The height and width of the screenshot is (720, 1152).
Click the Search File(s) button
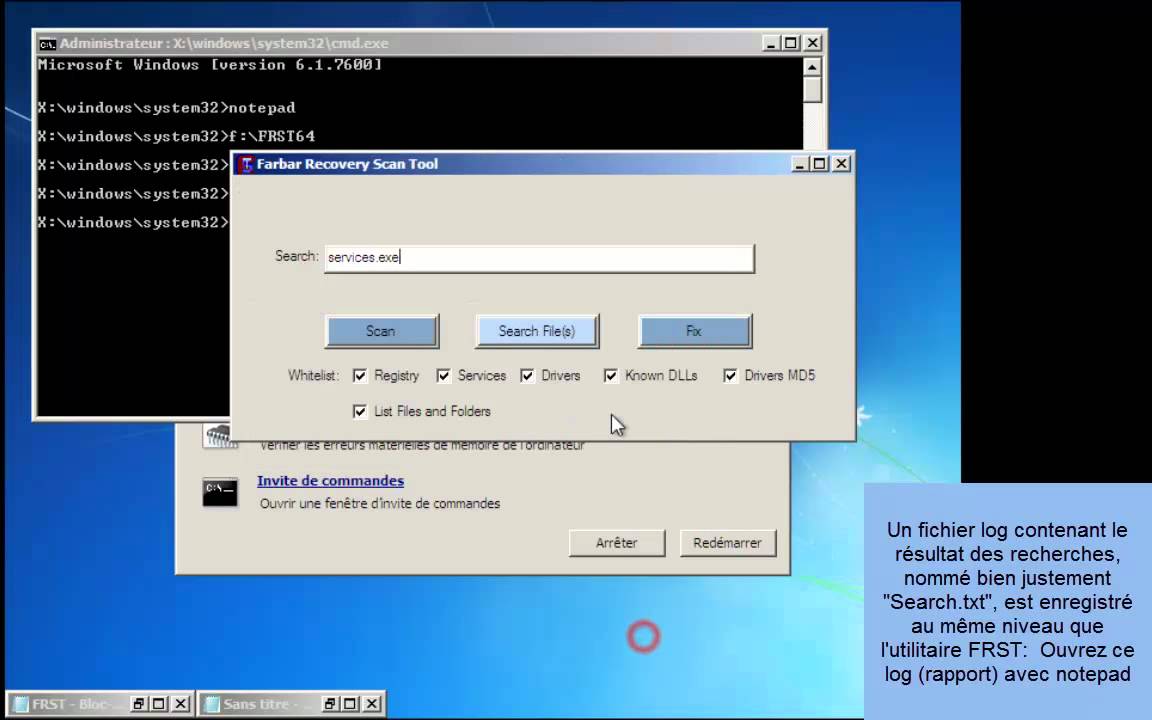536,331
